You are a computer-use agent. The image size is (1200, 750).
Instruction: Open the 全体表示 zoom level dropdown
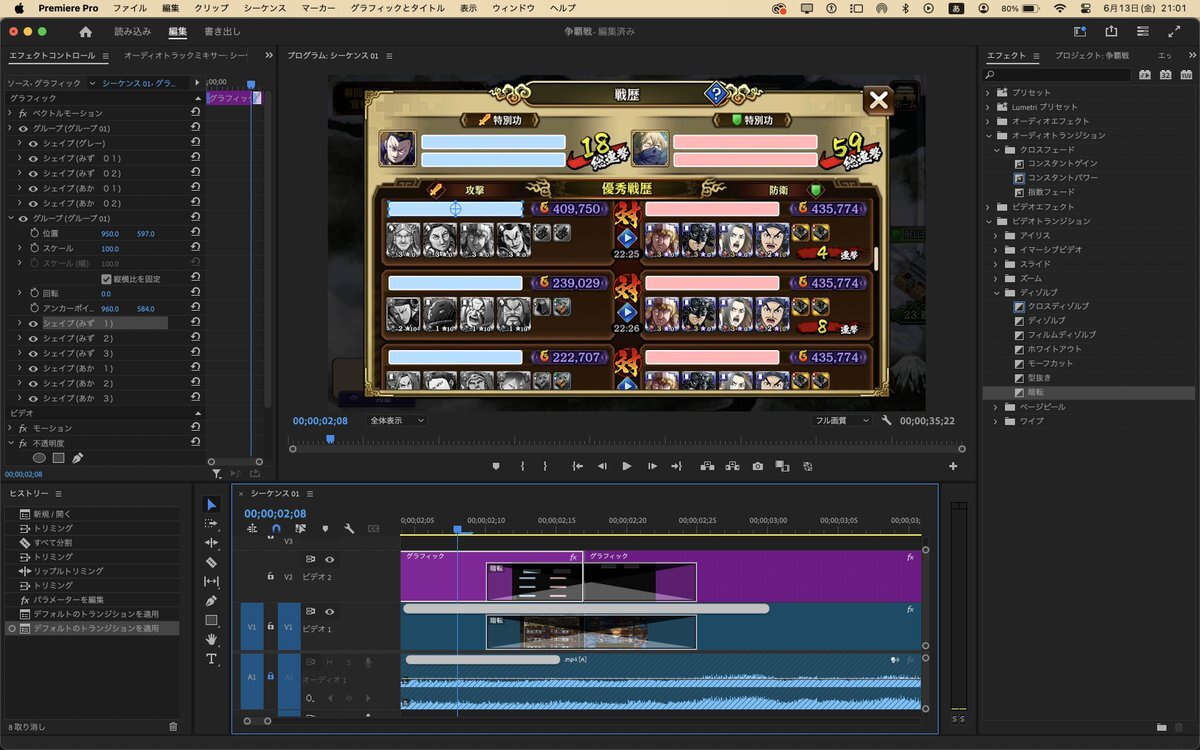(x=396, y=421)
